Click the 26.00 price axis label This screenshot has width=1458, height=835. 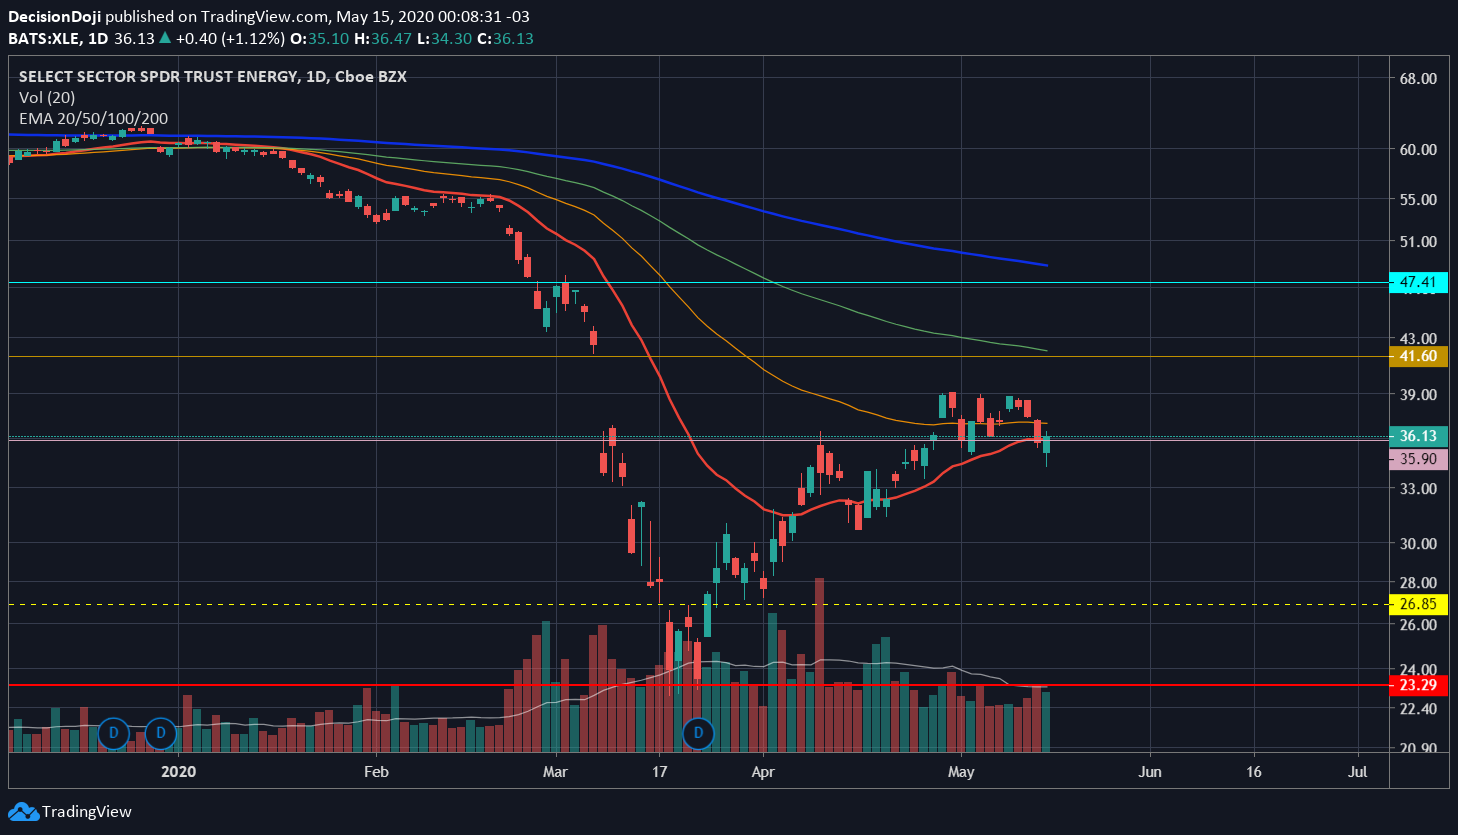[1418, 624]
